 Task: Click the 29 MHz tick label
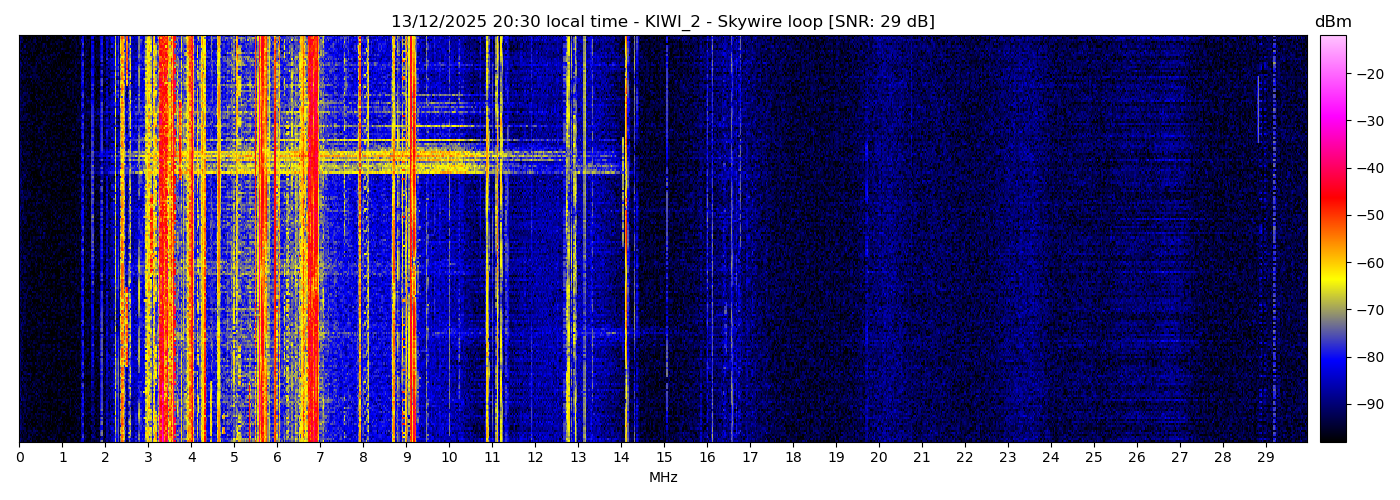pos(1265,457)
